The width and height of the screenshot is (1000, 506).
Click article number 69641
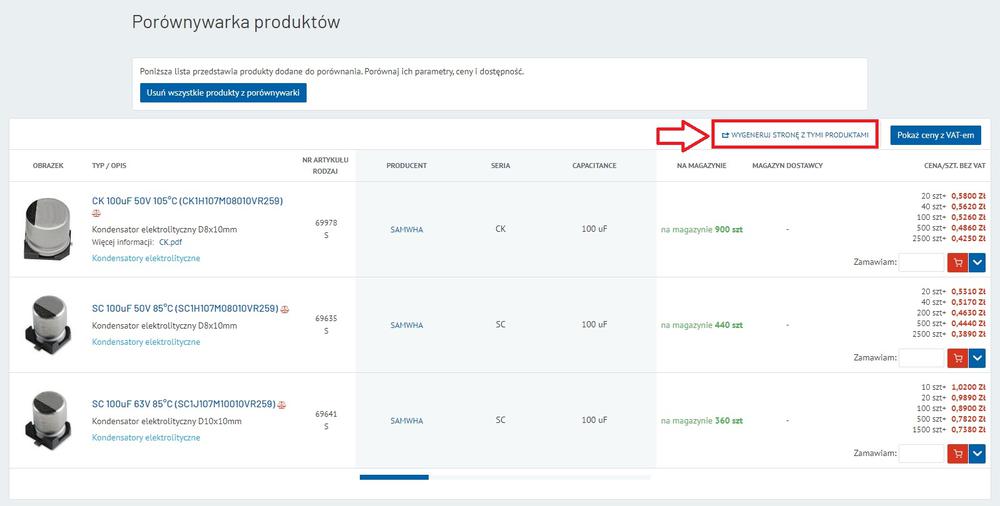326,414
